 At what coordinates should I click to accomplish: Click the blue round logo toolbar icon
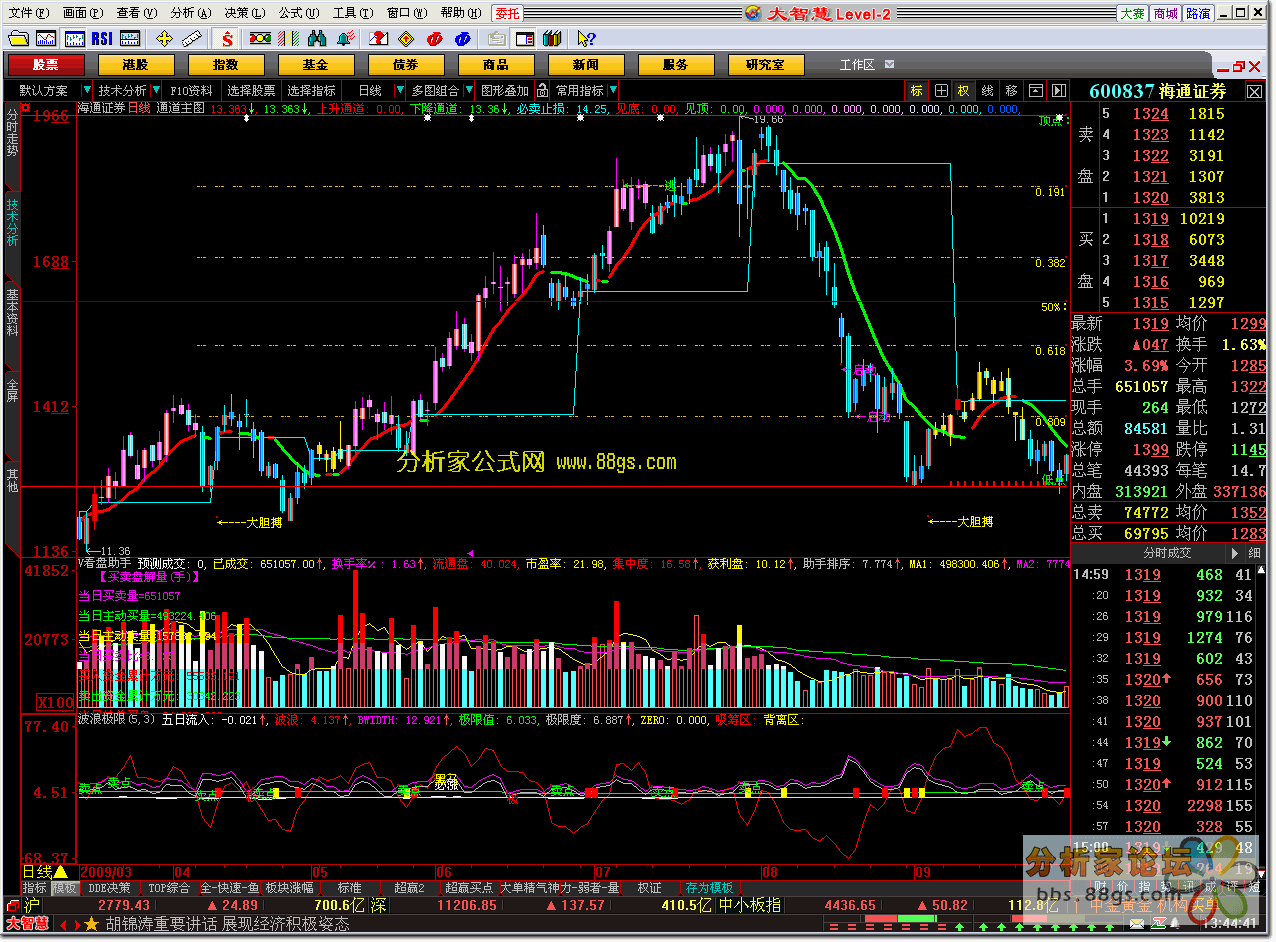[462, 39]
